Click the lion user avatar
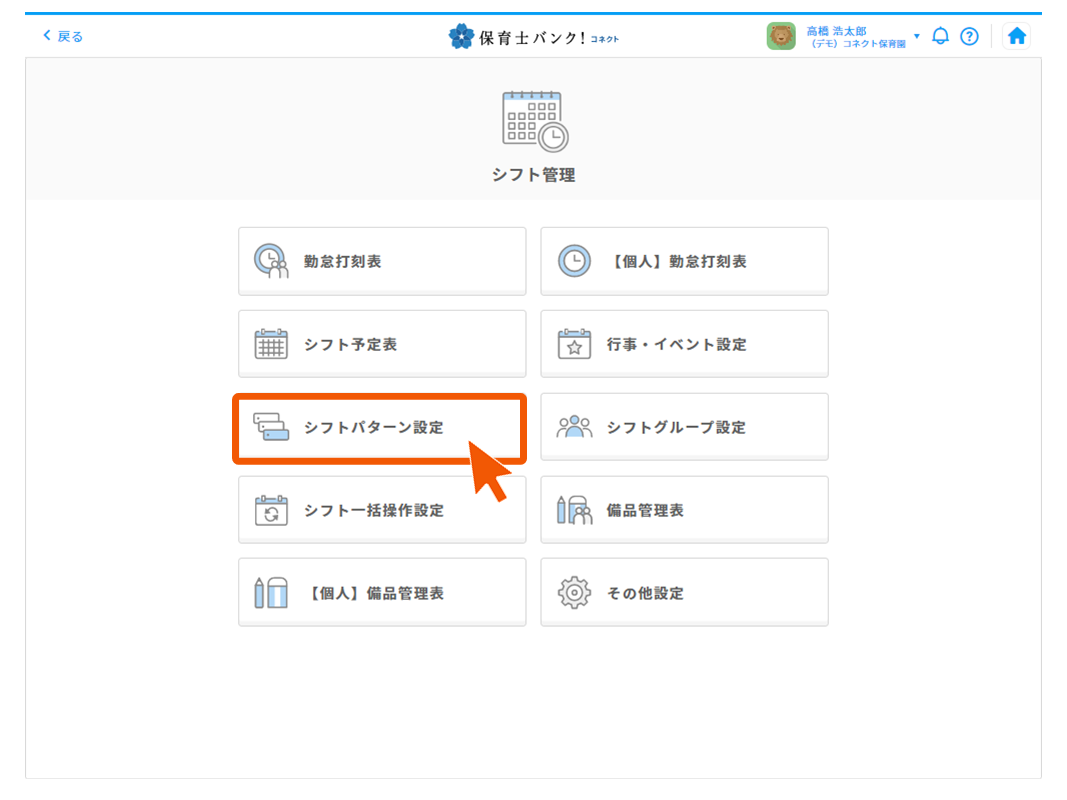 coord(781,36)
